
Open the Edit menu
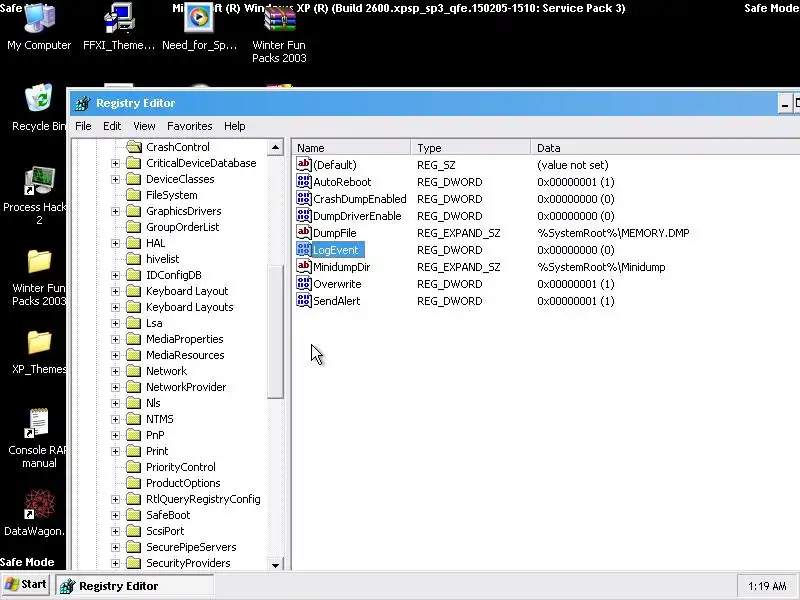click(112, 126)
